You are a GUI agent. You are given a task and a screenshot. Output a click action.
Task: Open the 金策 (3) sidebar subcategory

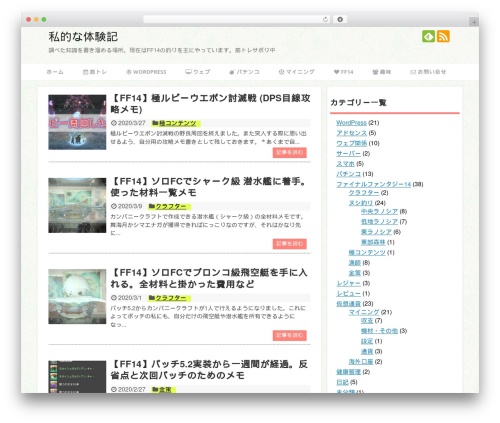(x=355, y=273)
